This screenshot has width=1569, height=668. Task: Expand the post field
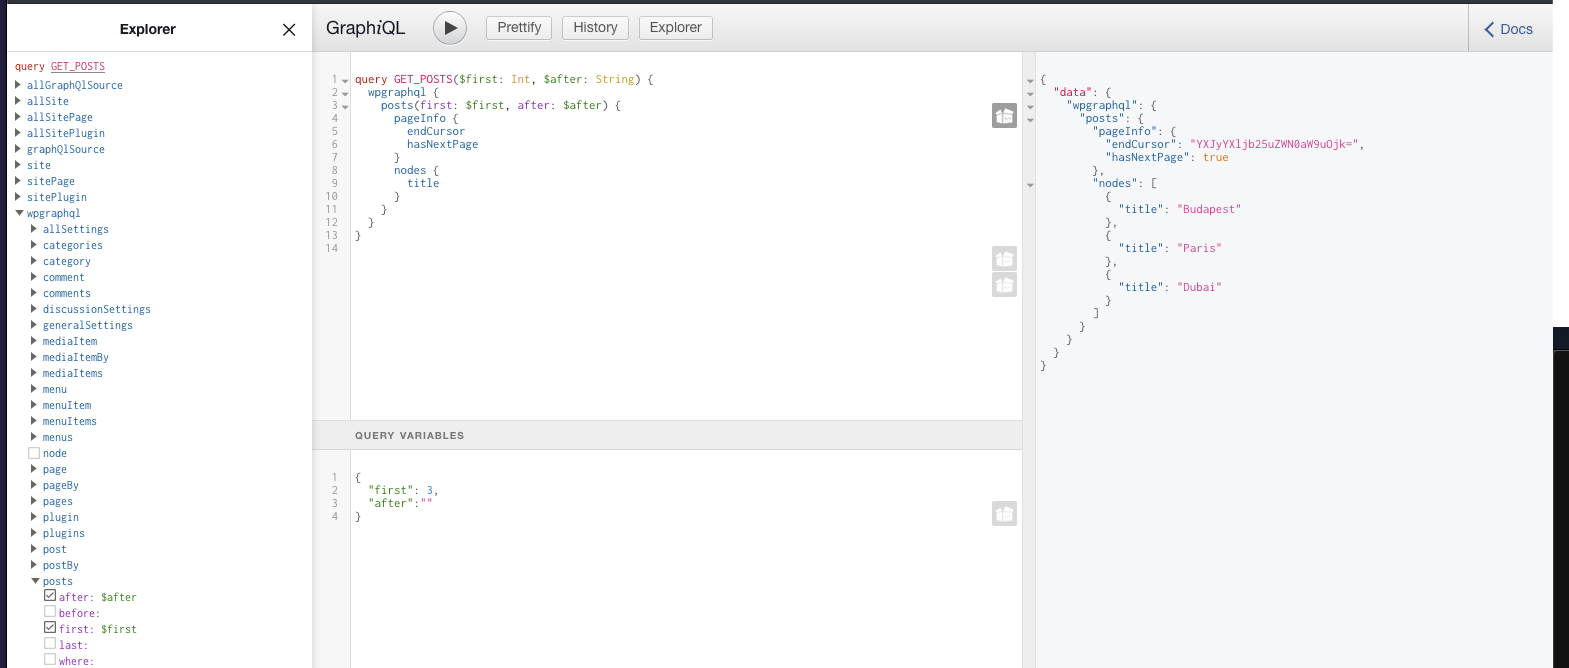(34, 549)
